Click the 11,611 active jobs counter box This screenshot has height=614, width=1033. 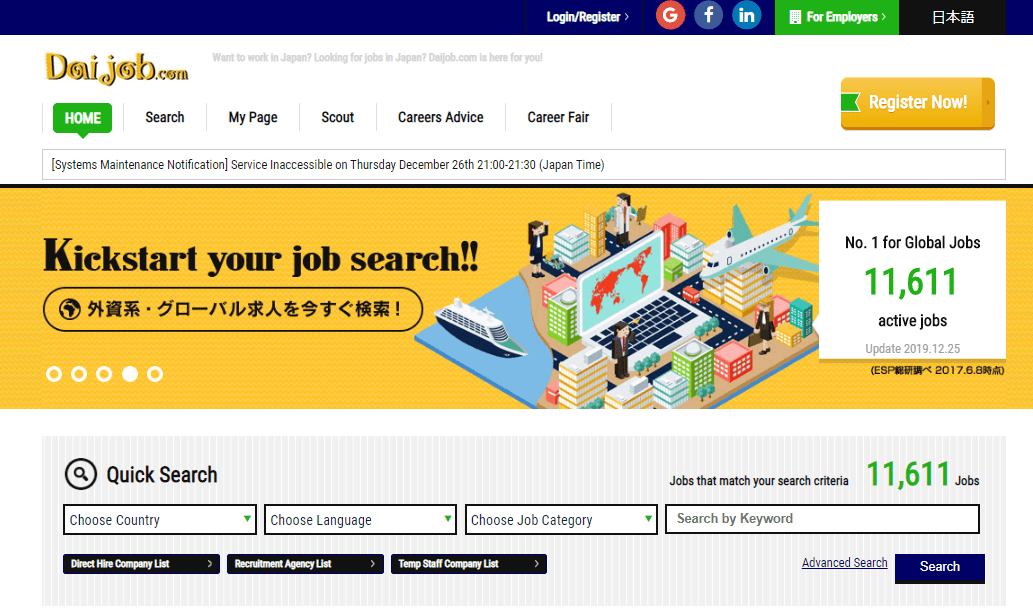pyautogui.click(x=912, y=280)
